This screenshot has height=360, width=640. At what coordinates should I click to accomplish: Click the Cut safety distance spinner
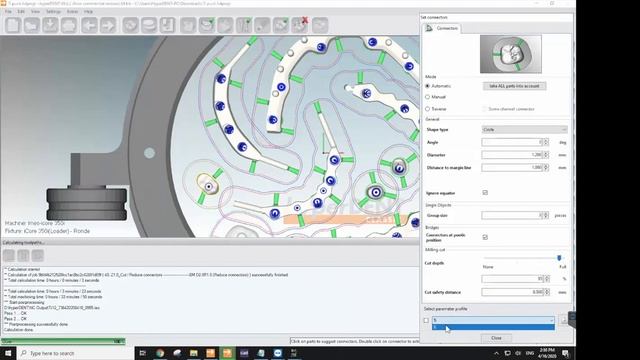coord(547,292)
